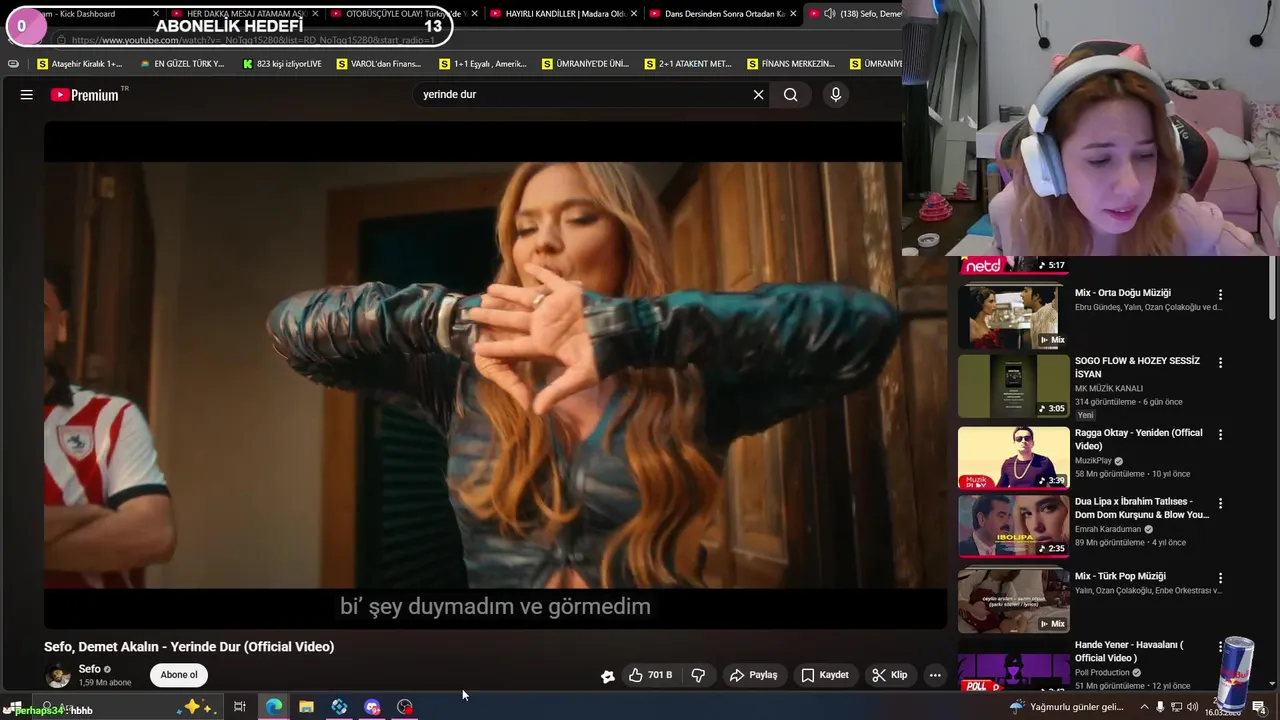The height and width of the screenshot is (720, 1280).
Task: Open the 1+1 Eşyalı, Amerik... bookmark
Action: (483, 64)
